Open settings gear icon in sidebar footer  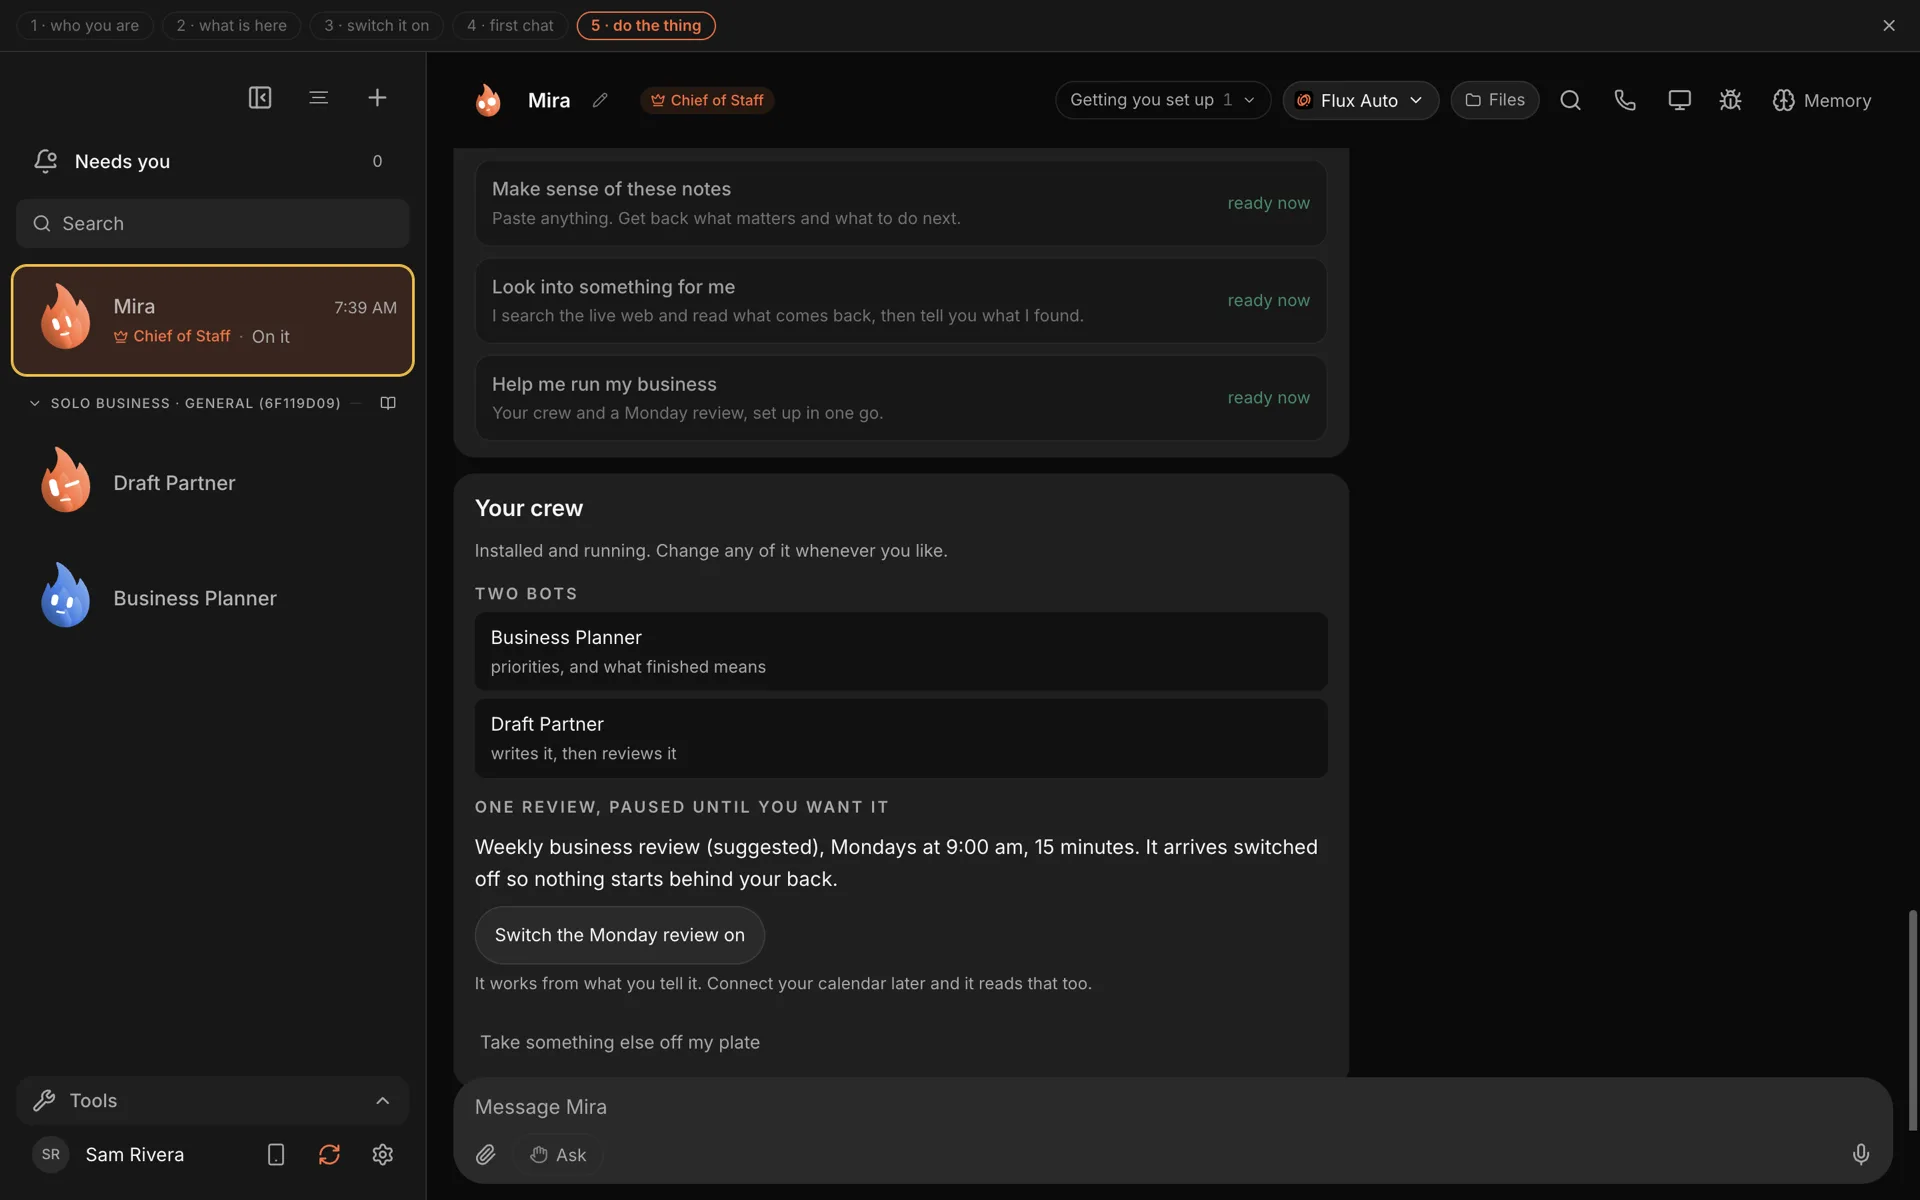coord(383,1155)
